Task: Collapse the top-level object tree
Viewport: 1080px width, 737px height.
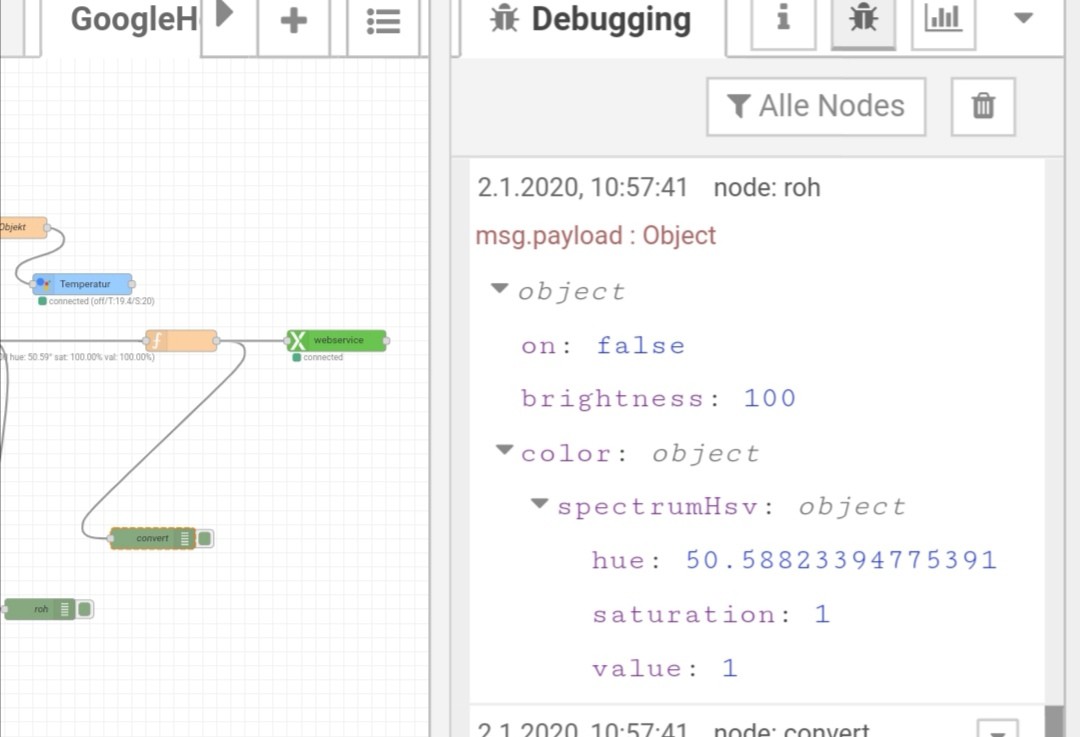Action: click(499, 289)
